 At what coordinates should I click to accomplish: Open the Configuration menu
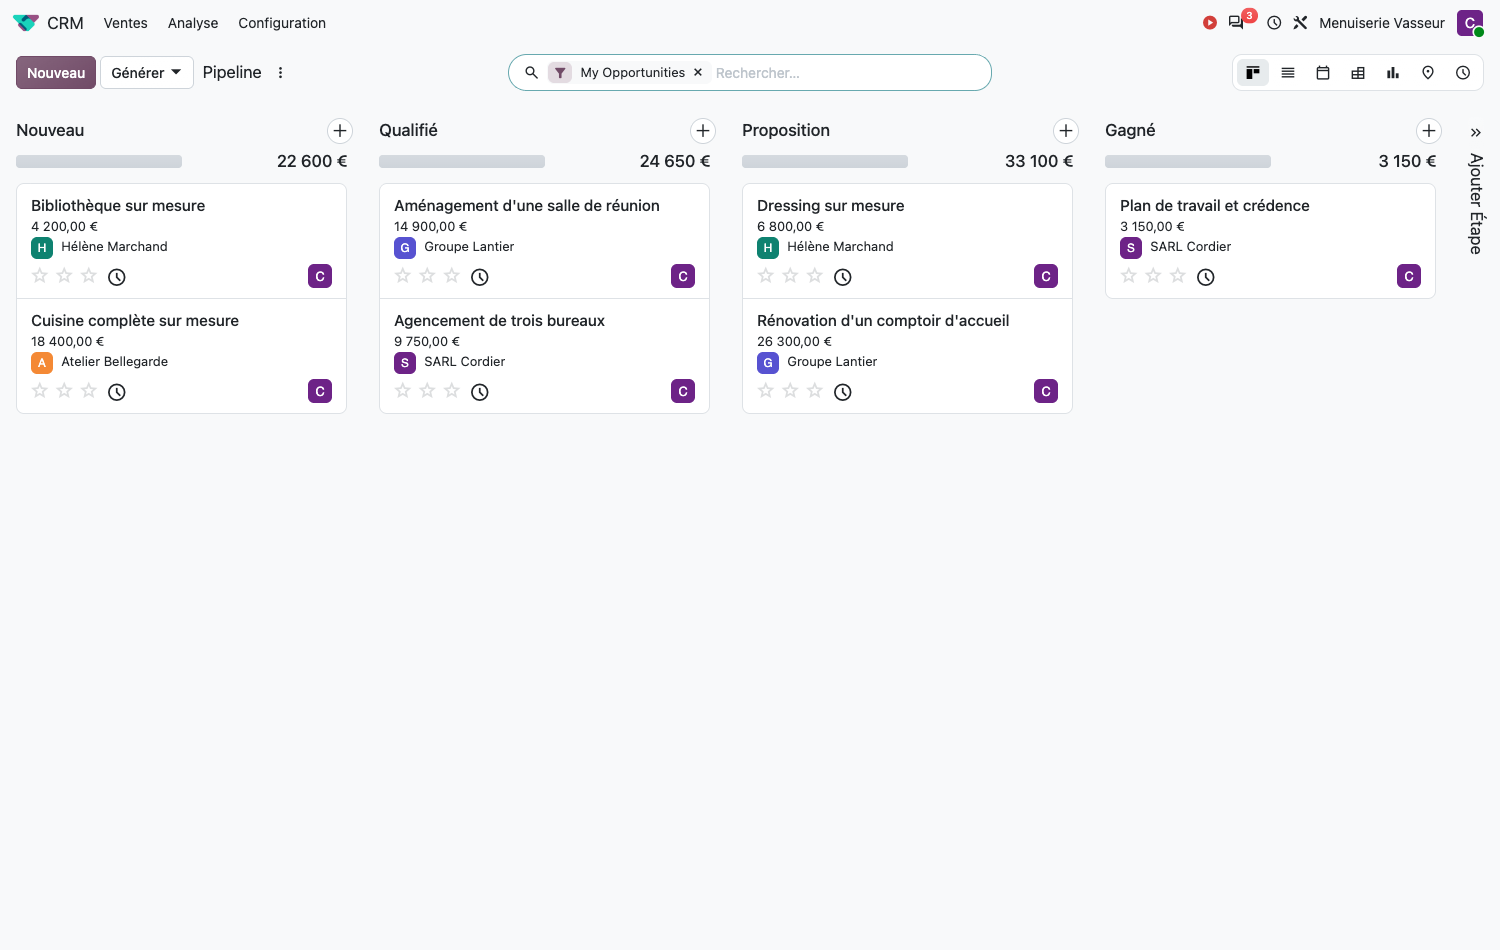pyautogui.click(x=282, y=23)
